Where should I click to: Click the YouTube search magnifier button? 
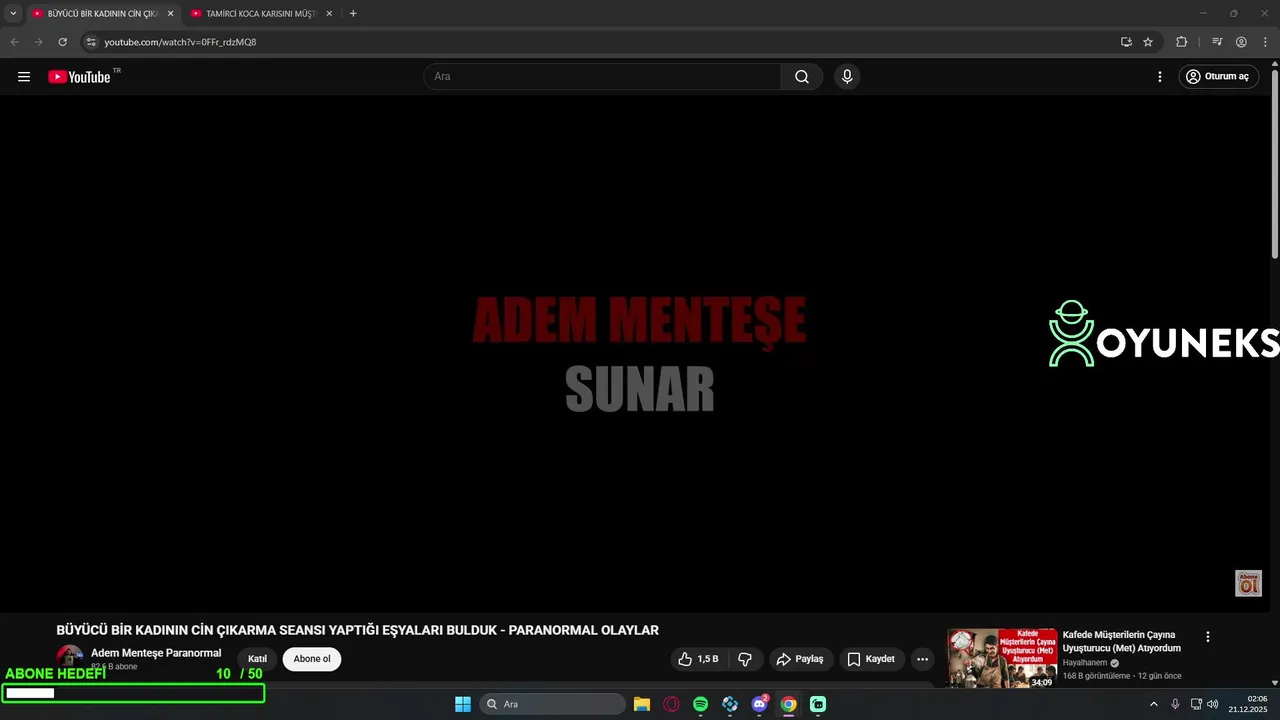pyautogui.click(x=802, y=77)
